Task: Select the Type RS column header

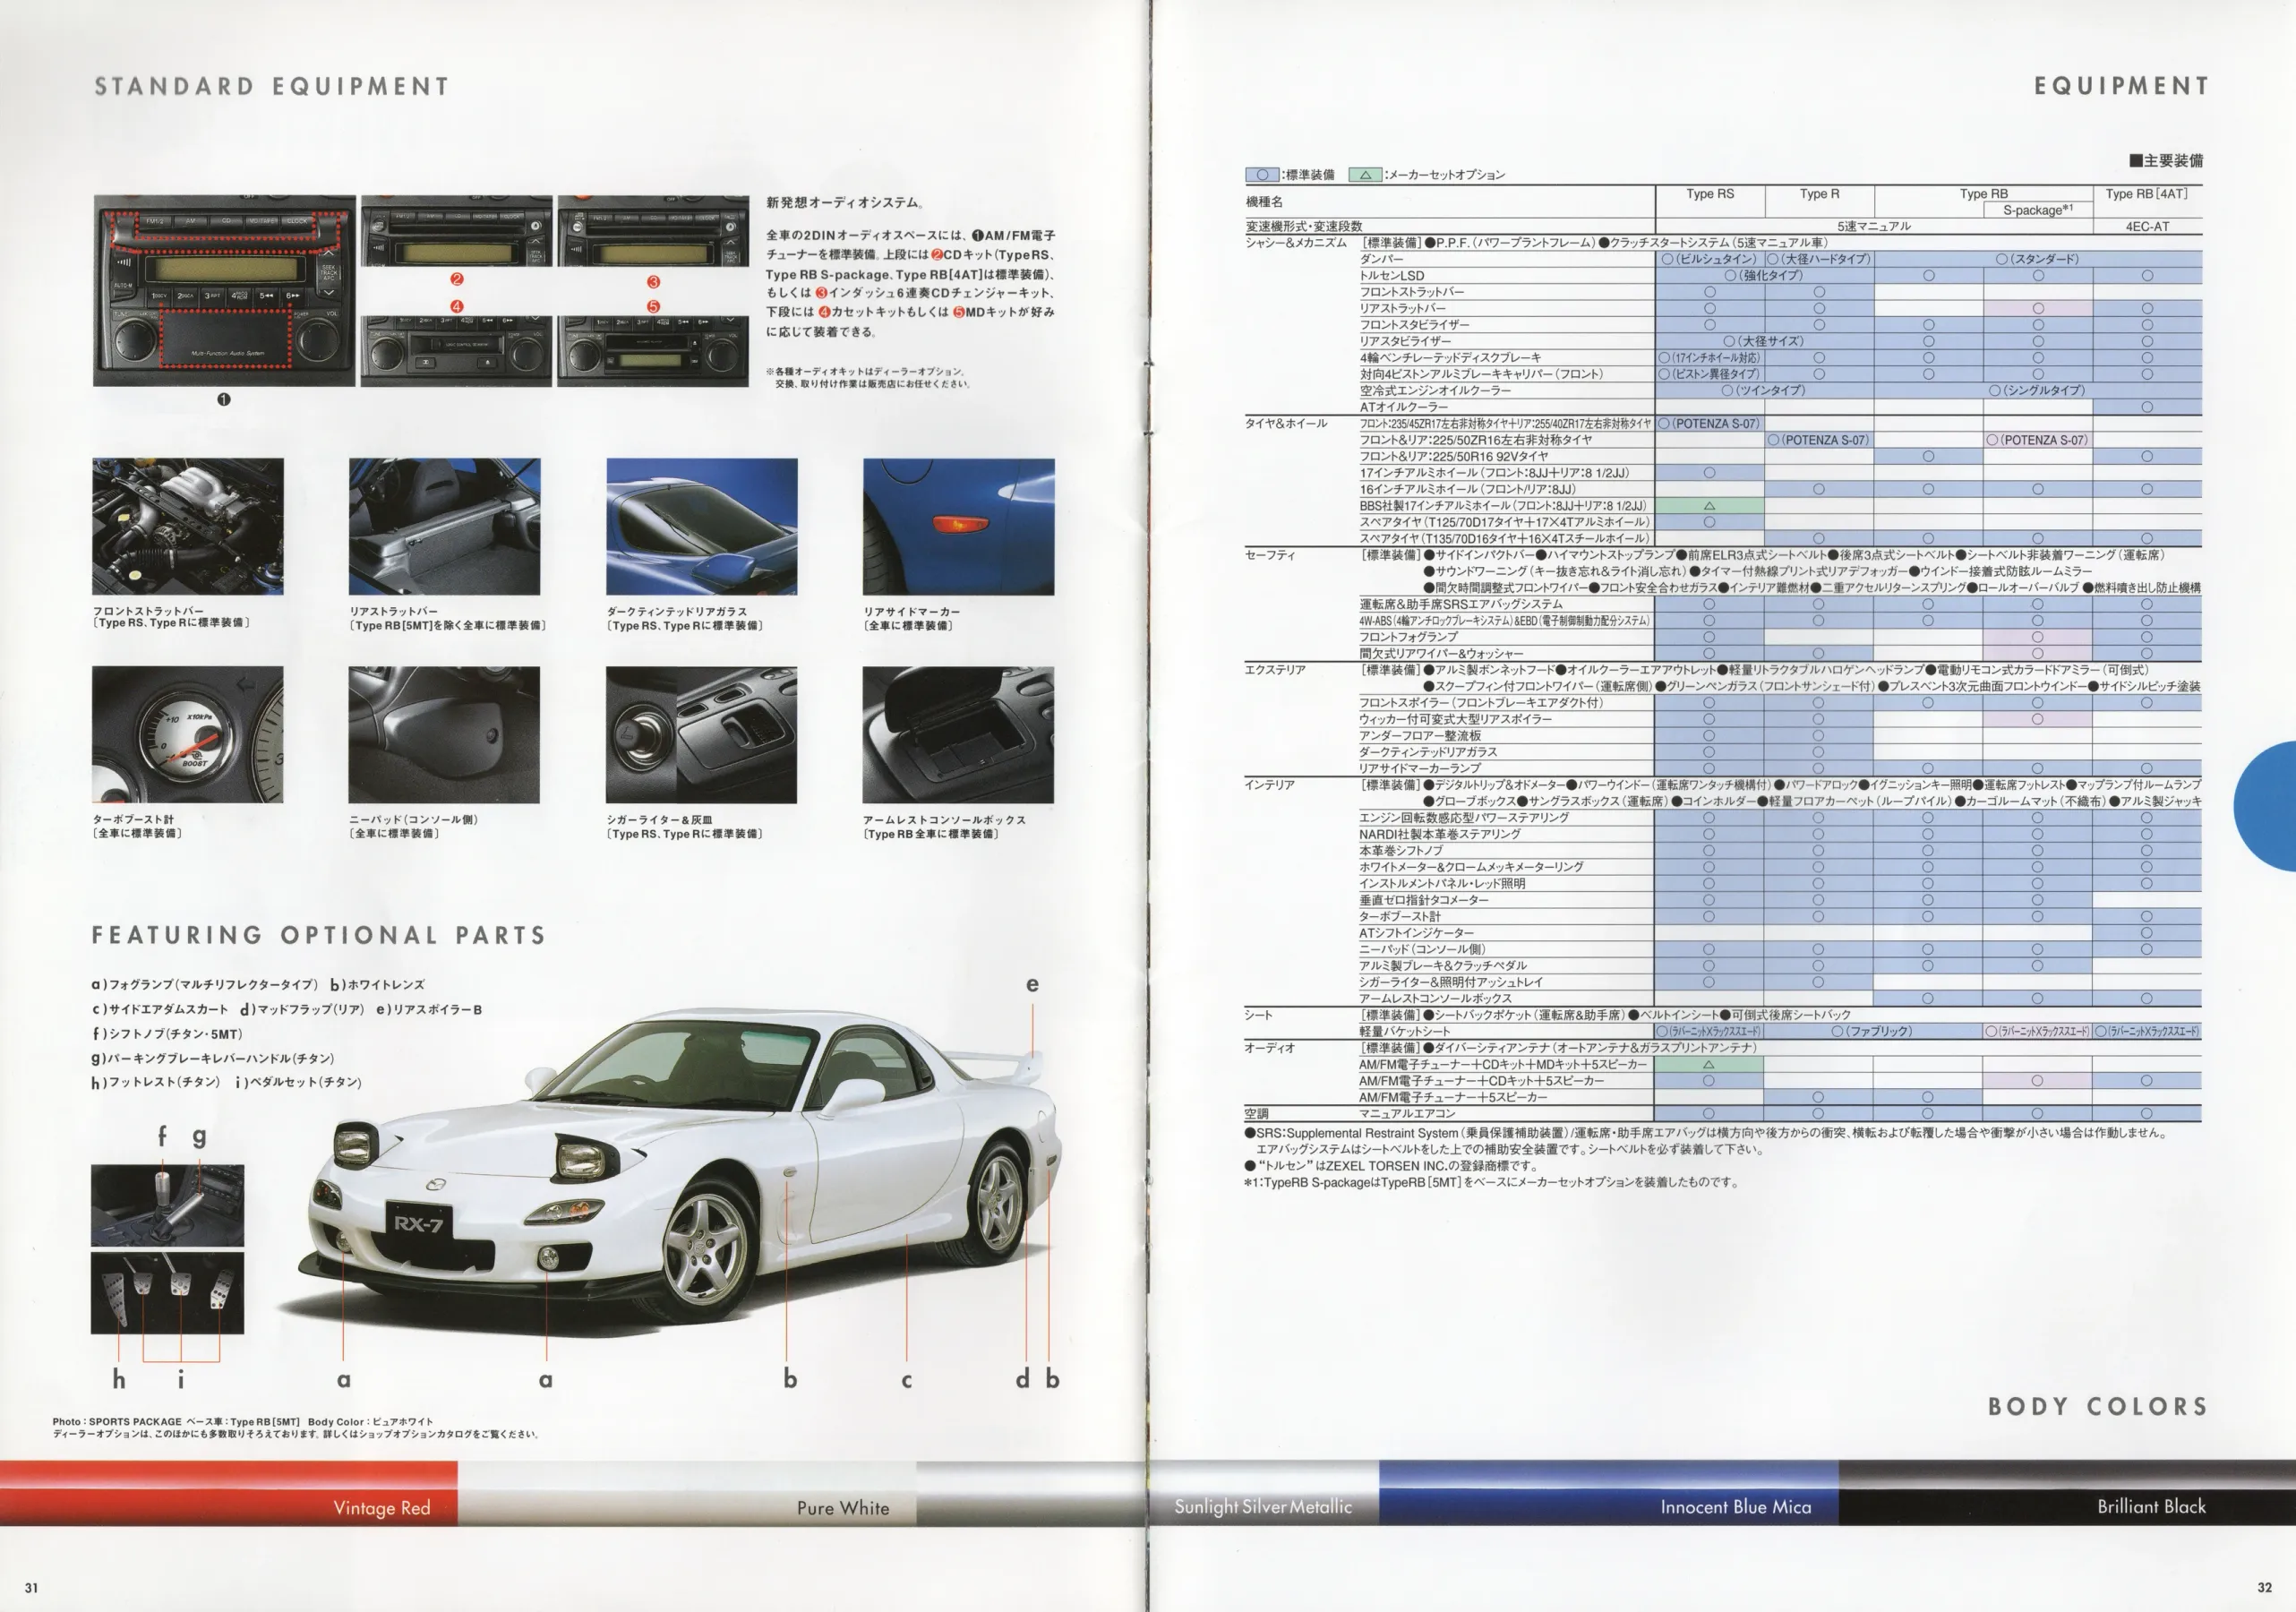Action: point(1710,194)
